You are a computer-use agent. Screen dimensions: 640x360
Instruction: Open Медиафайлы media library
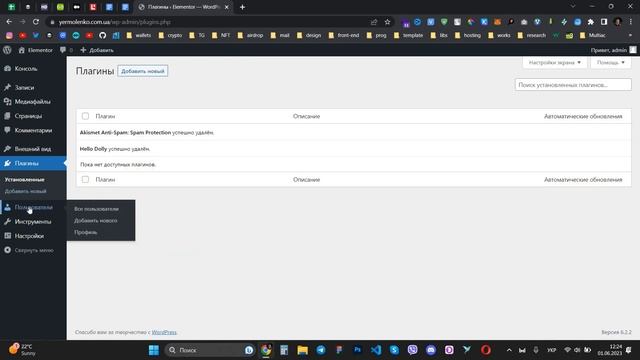33,102
